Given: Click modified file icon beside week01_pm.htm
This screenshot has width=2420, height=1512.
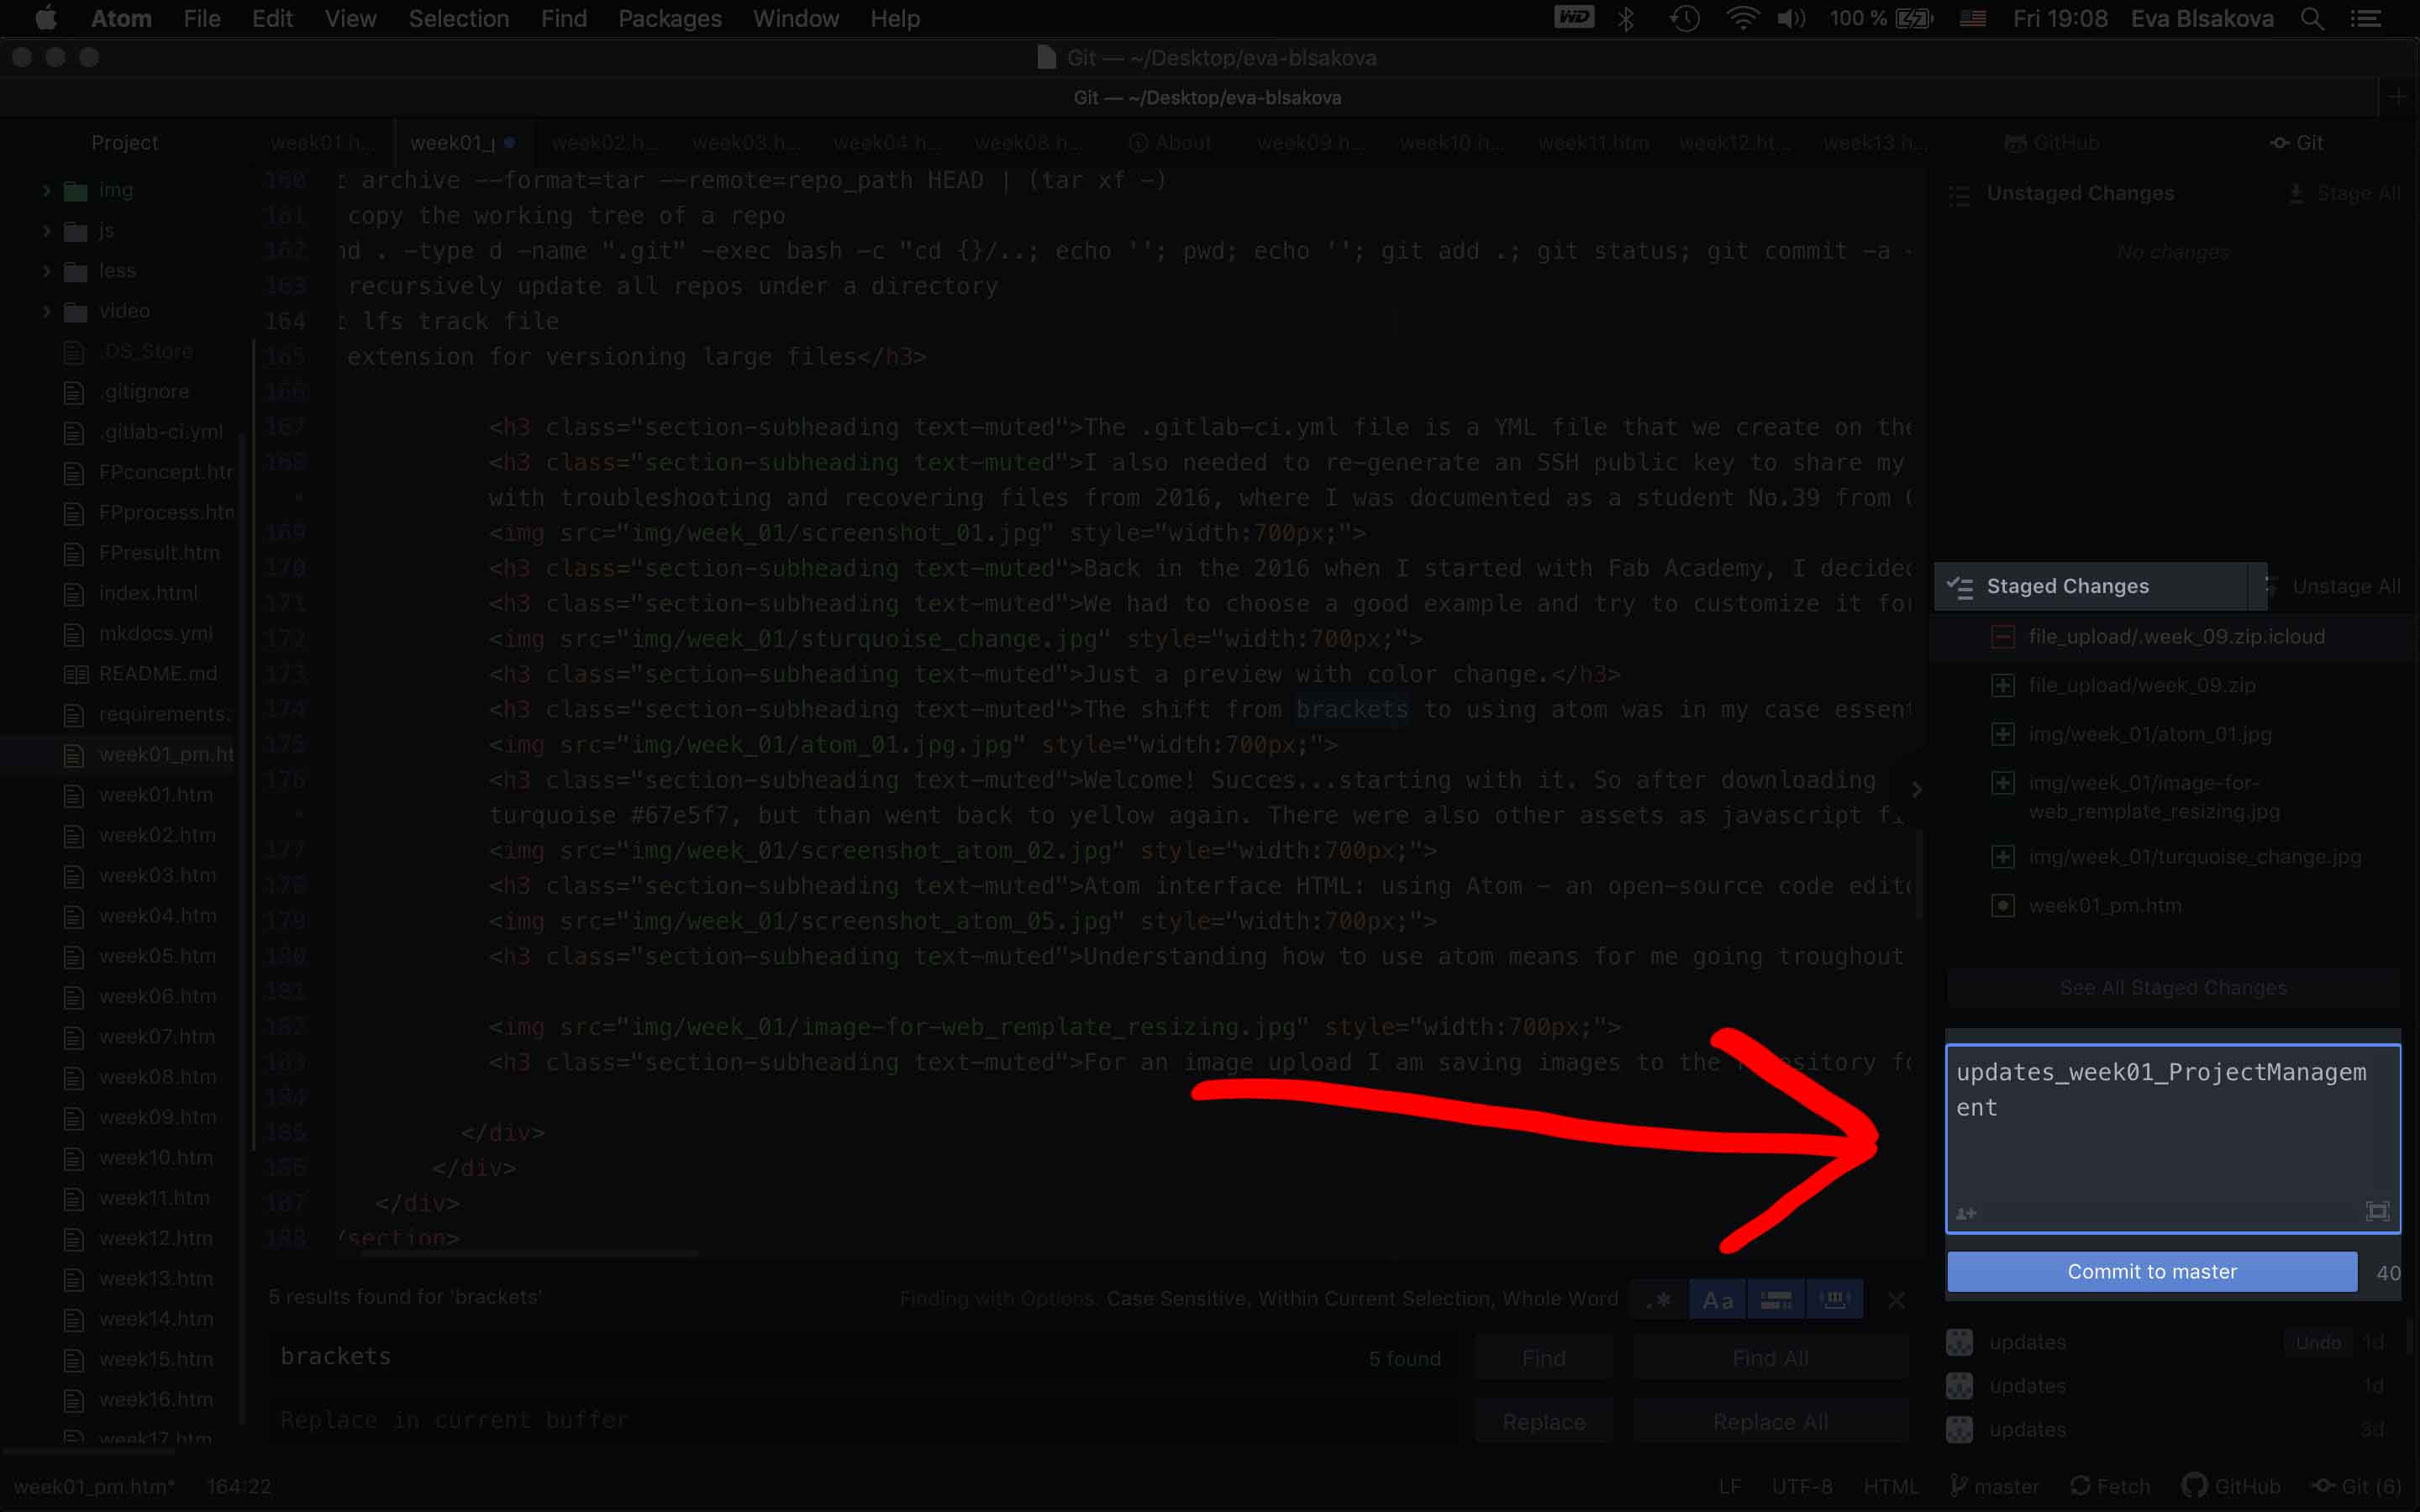Looking at the screenshot, I should pyautogui.click(x=2002, y=906).
